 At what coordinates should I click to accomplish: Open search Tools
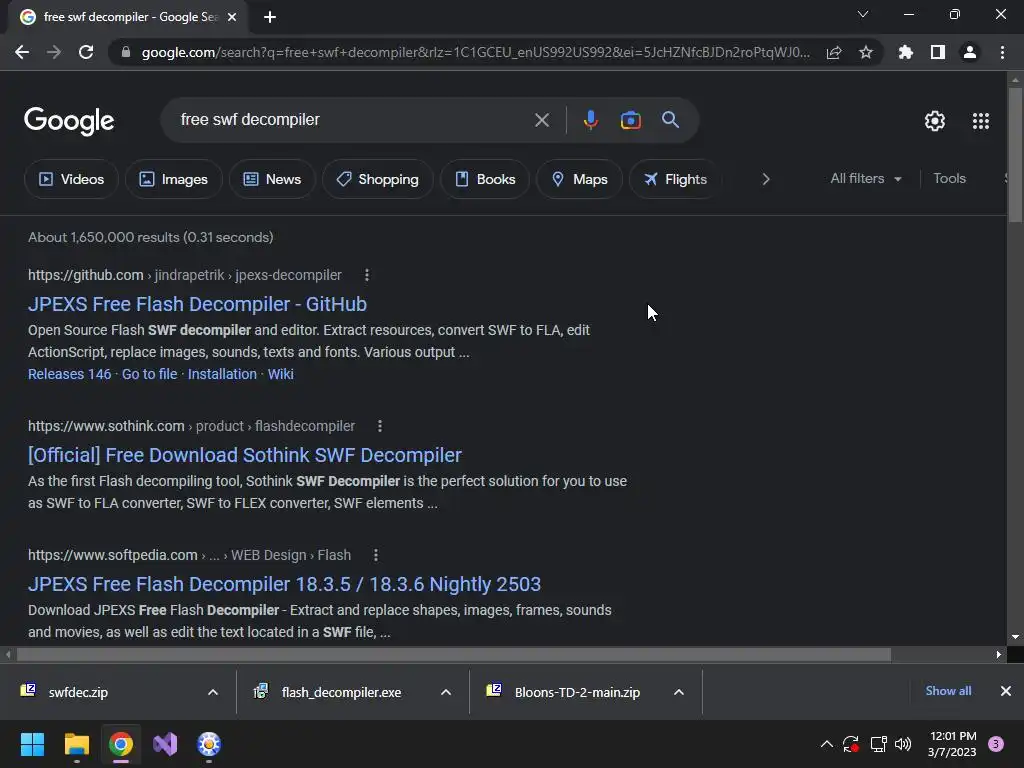click(x=949, y=178)
